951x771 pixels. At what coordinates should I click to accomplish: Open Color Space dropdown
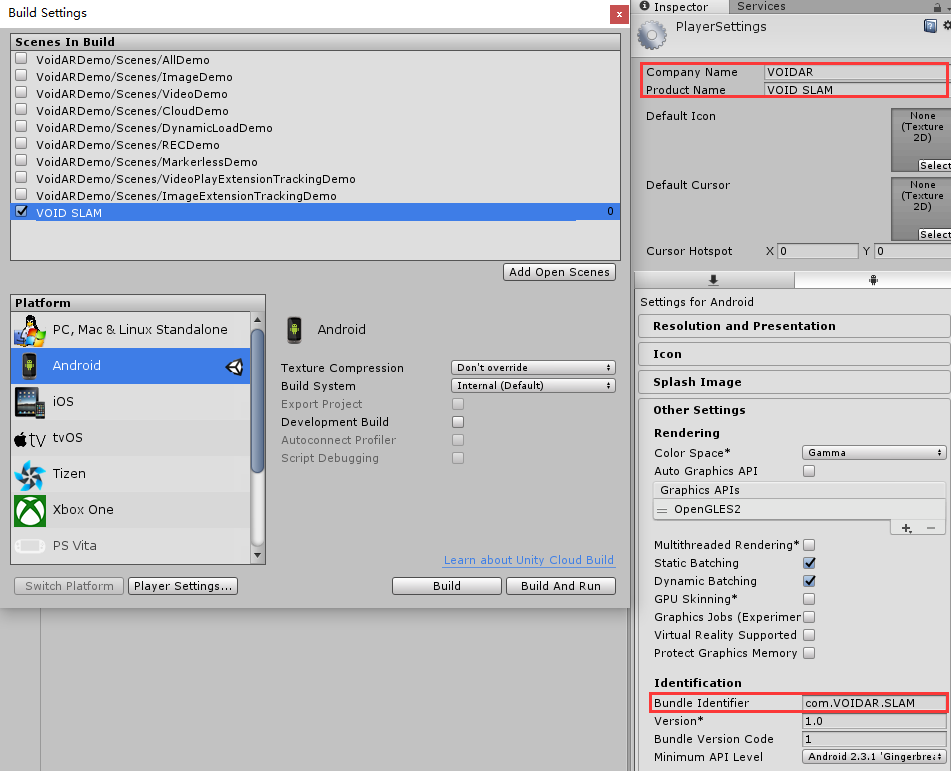point(874,453)
